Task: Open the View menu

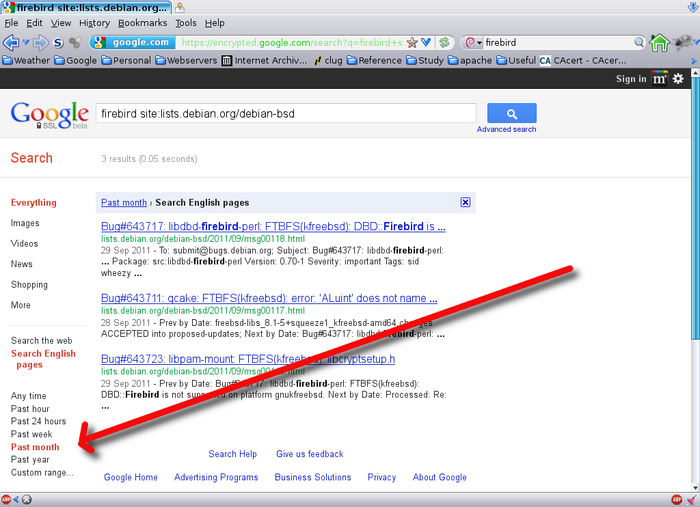Action: (x=61, y=23)
